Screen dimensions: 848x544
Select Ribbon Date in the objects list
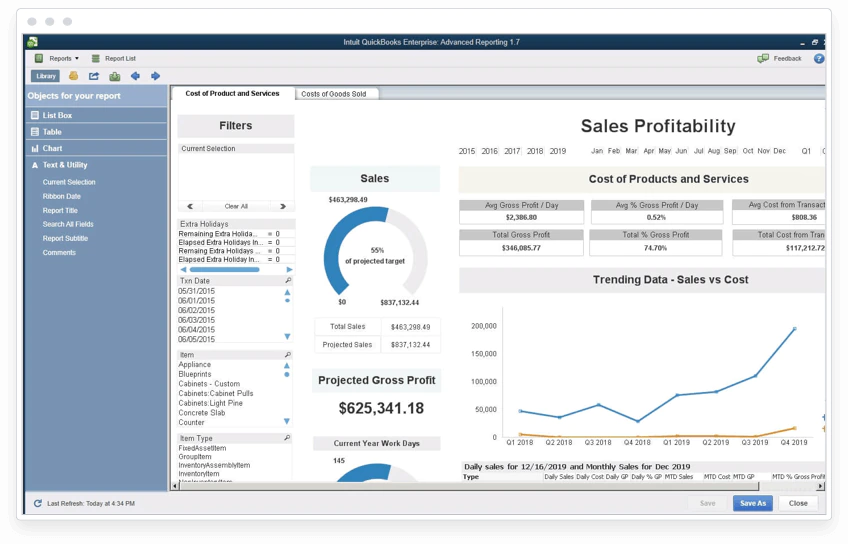pyautogui.click(x=62, y=196)
